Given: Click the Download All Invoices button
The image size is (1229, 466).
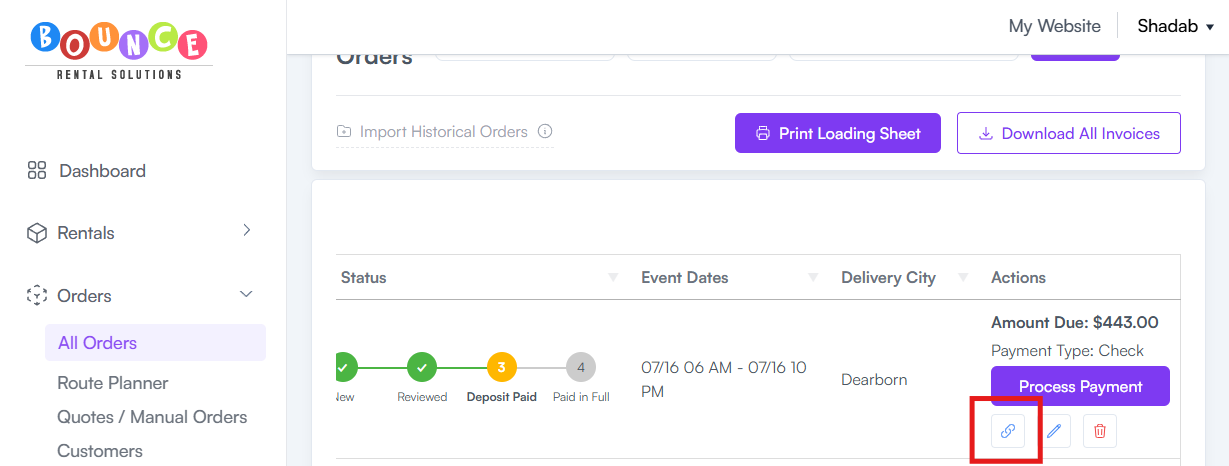Looking at the screenshot, I should click(x=1069, y=133).
